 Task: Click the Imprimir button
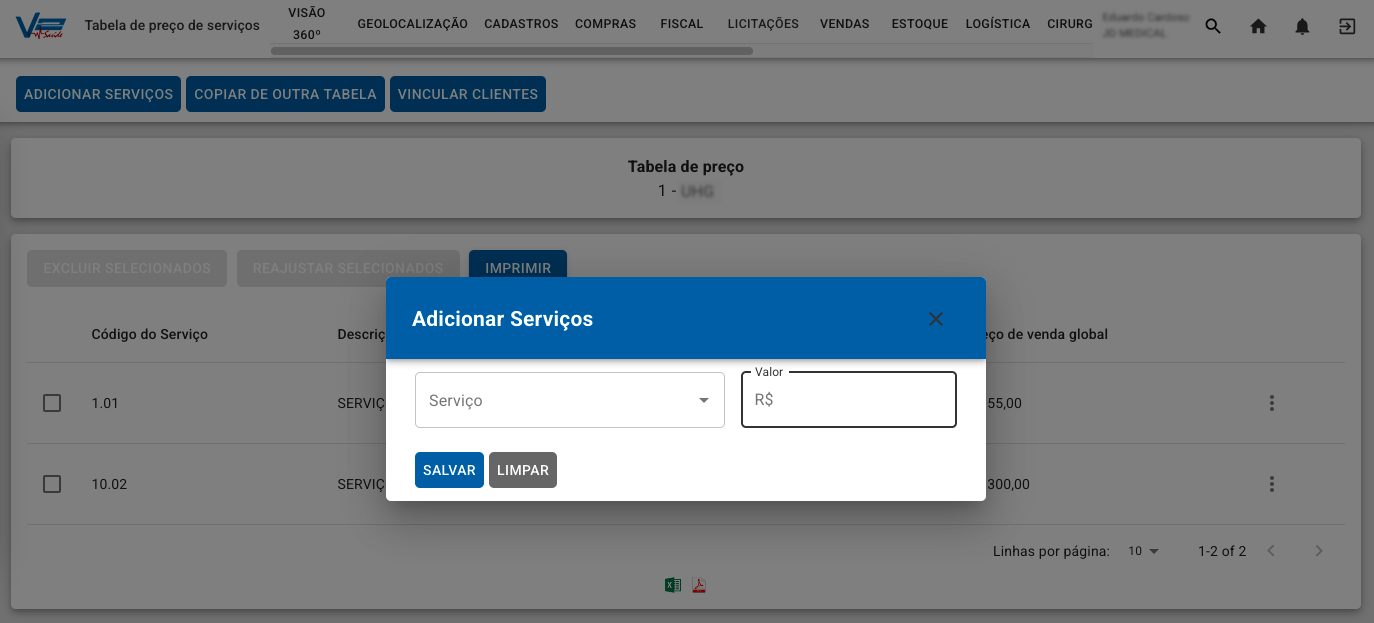(518, 265)
